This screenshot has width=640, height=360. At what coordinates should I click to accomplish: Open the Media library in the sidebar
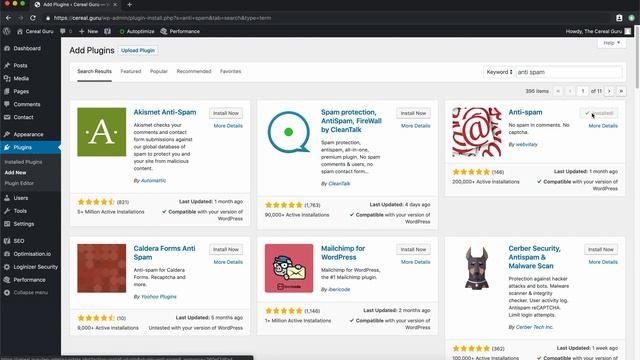[21, 78]
